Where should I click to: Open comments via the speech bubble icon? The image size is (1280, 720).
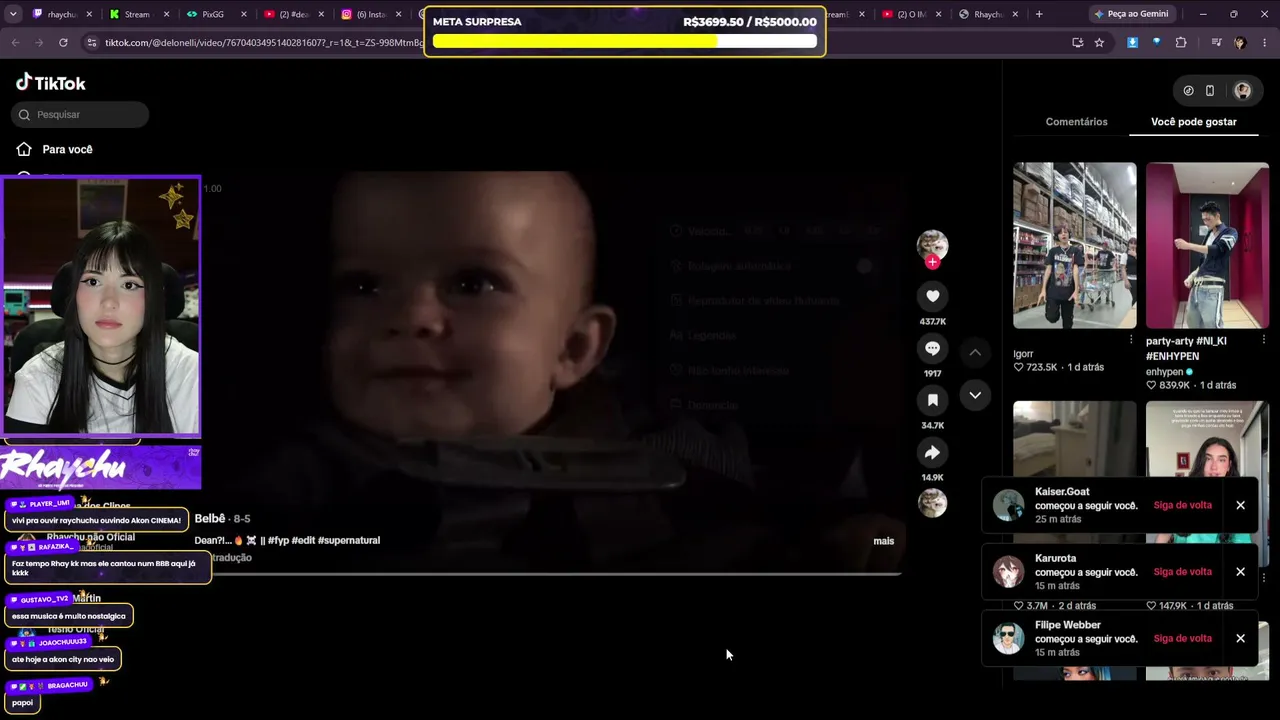(x=932, y=348)
